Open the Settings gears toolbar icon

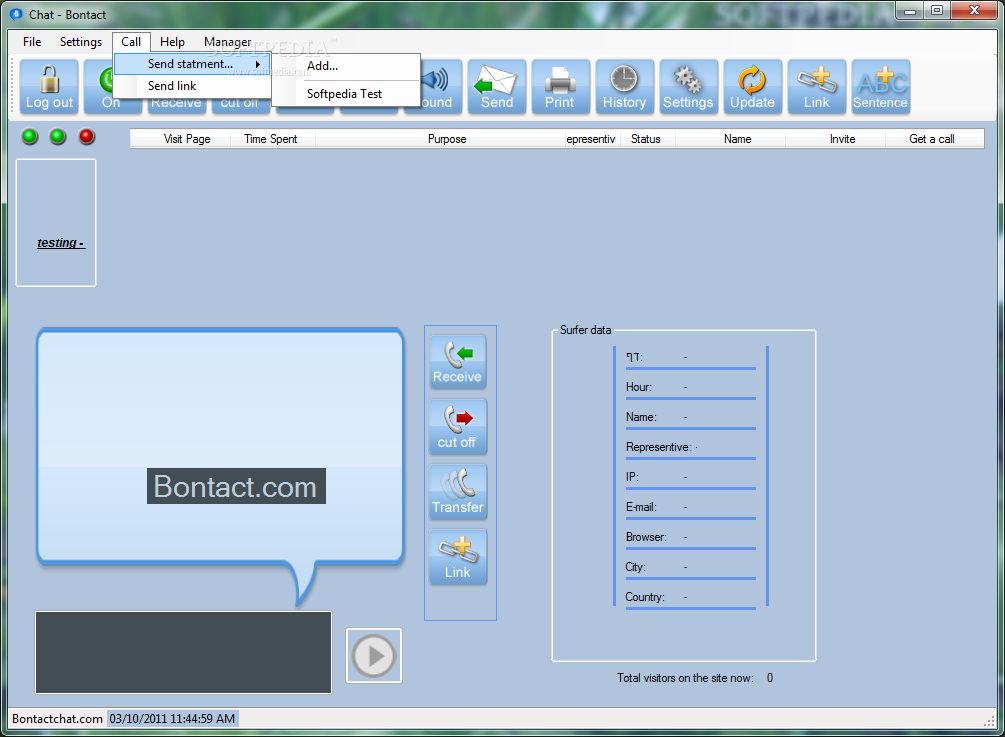[688, 87]
